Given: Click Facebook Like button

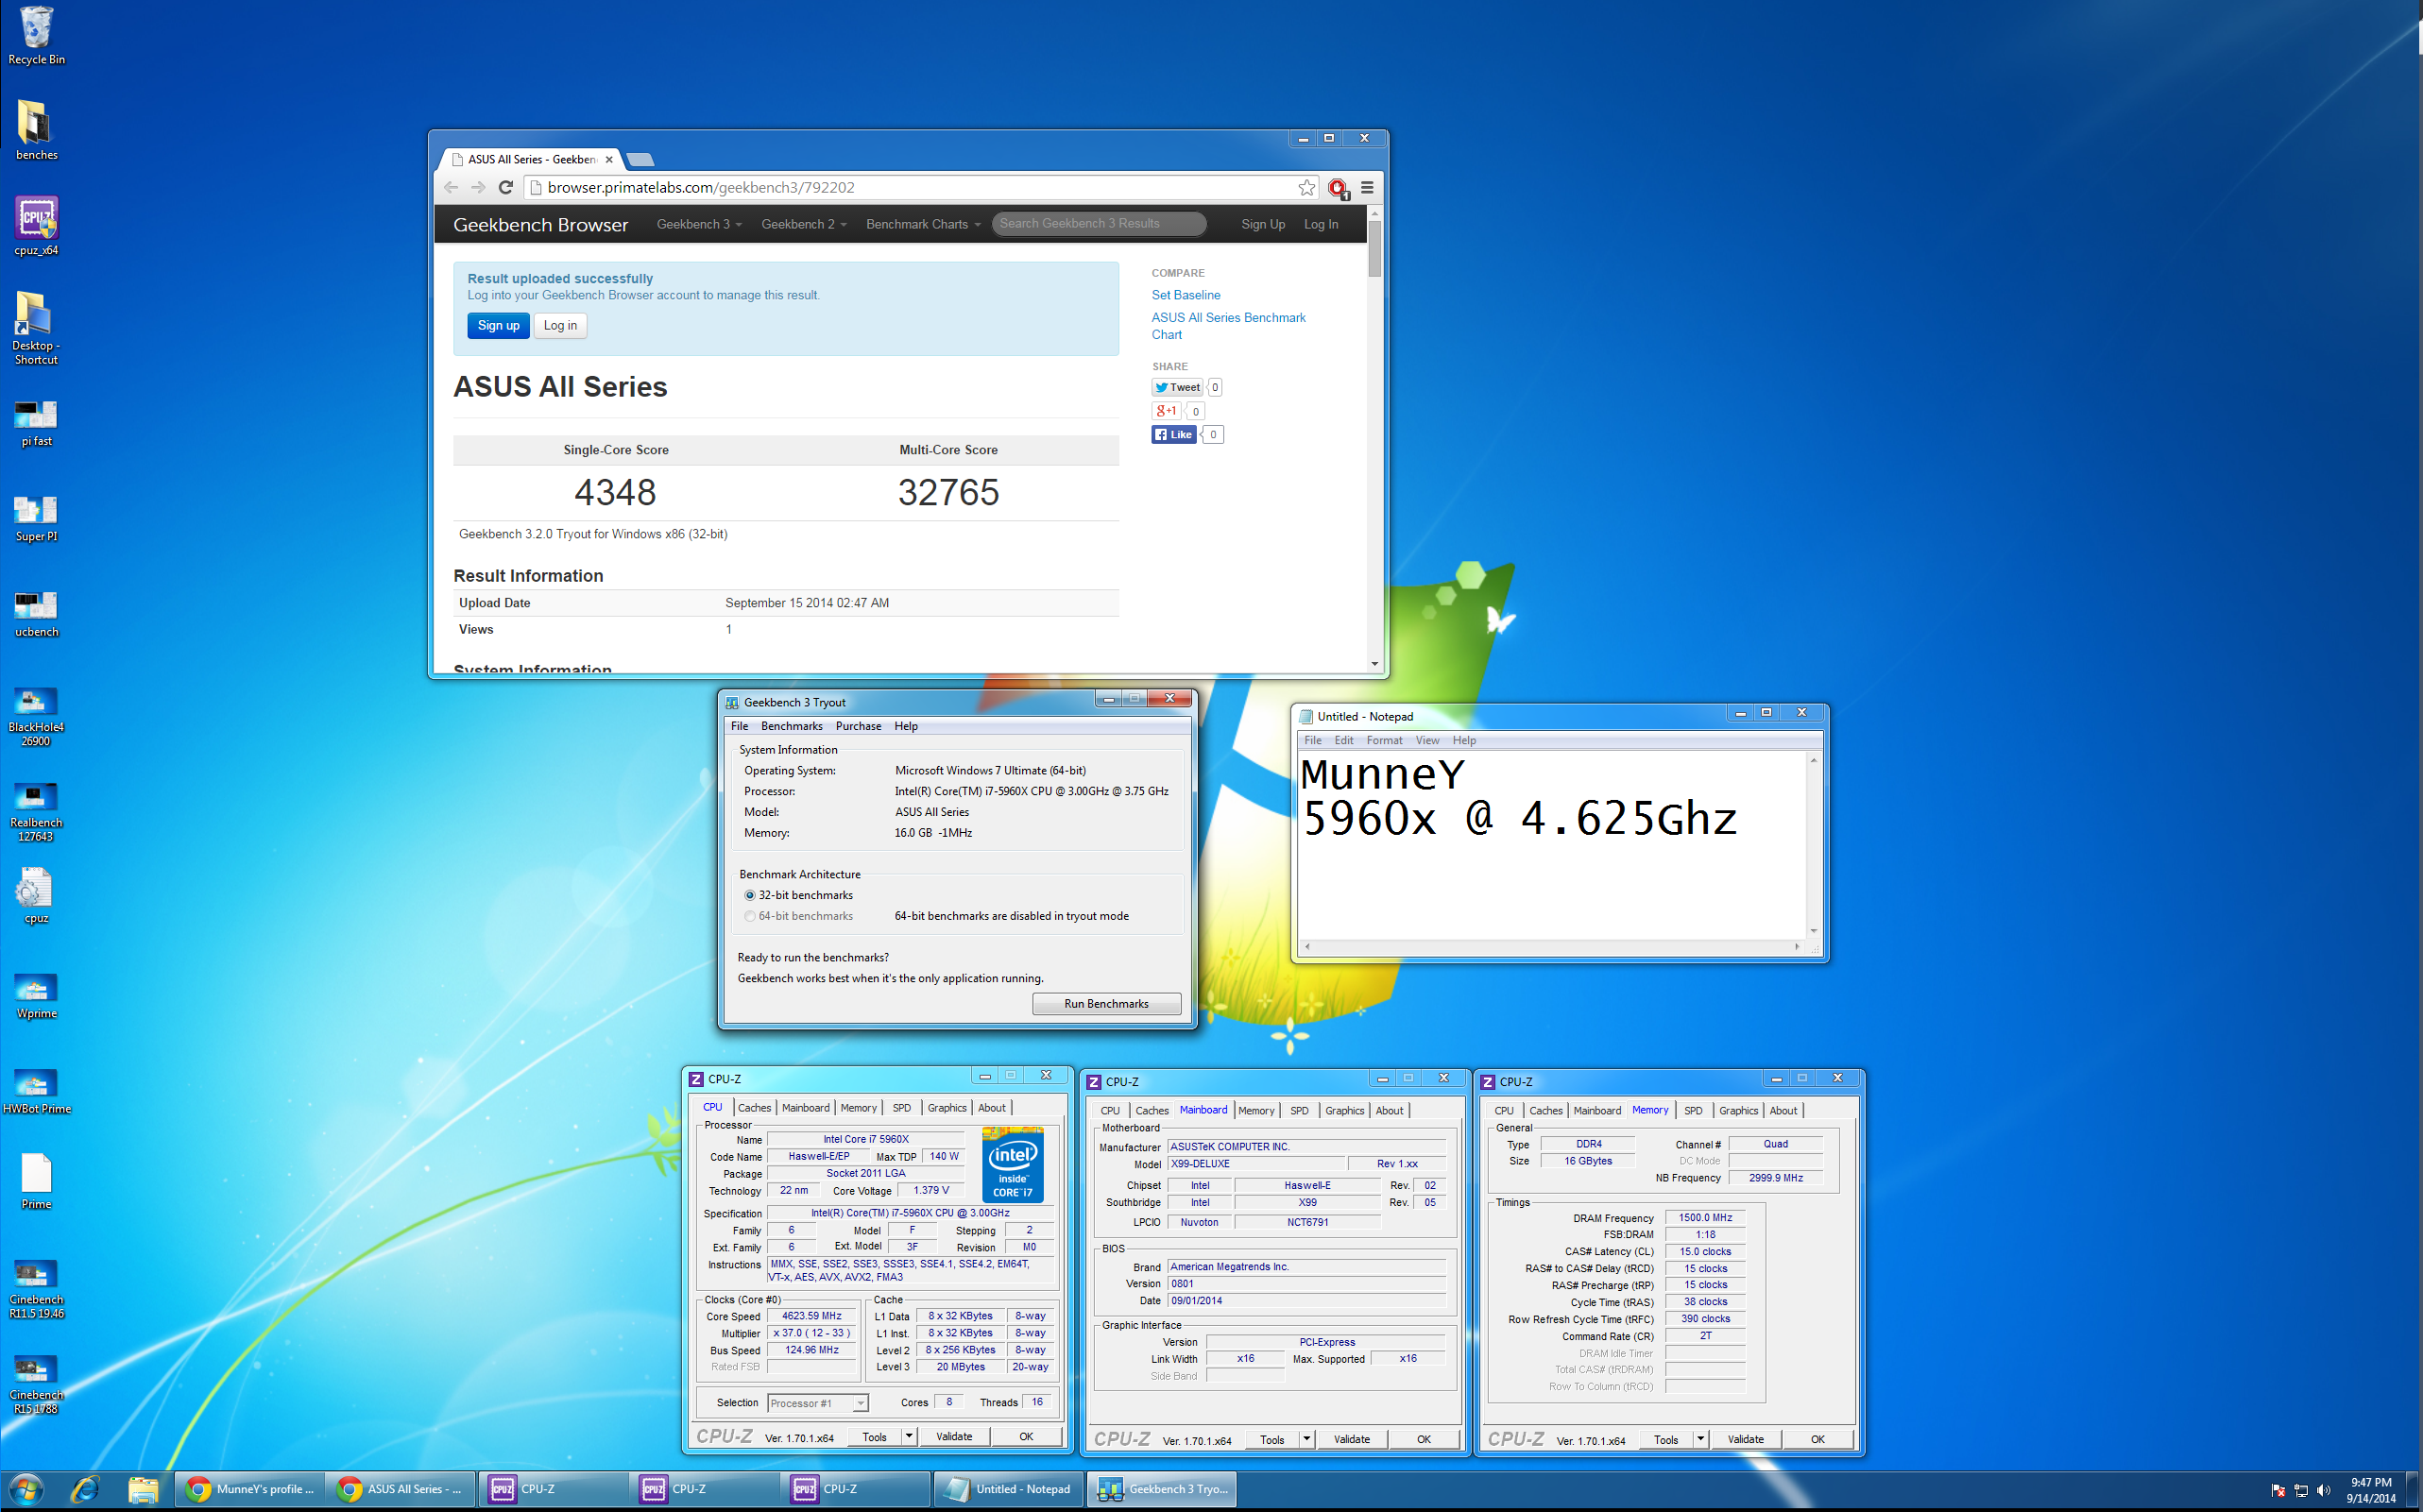Looking at the screenshot, I should (1173, 434).
